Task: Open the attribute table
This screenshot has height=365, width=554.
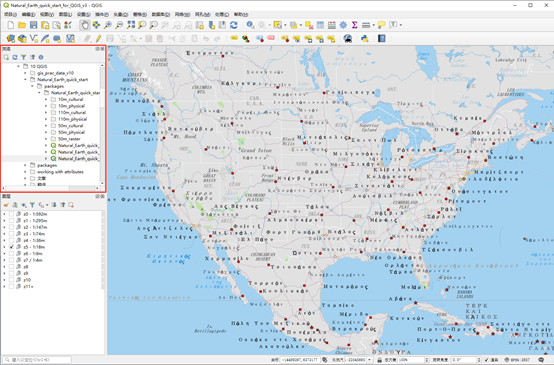Action: point(320,25)
